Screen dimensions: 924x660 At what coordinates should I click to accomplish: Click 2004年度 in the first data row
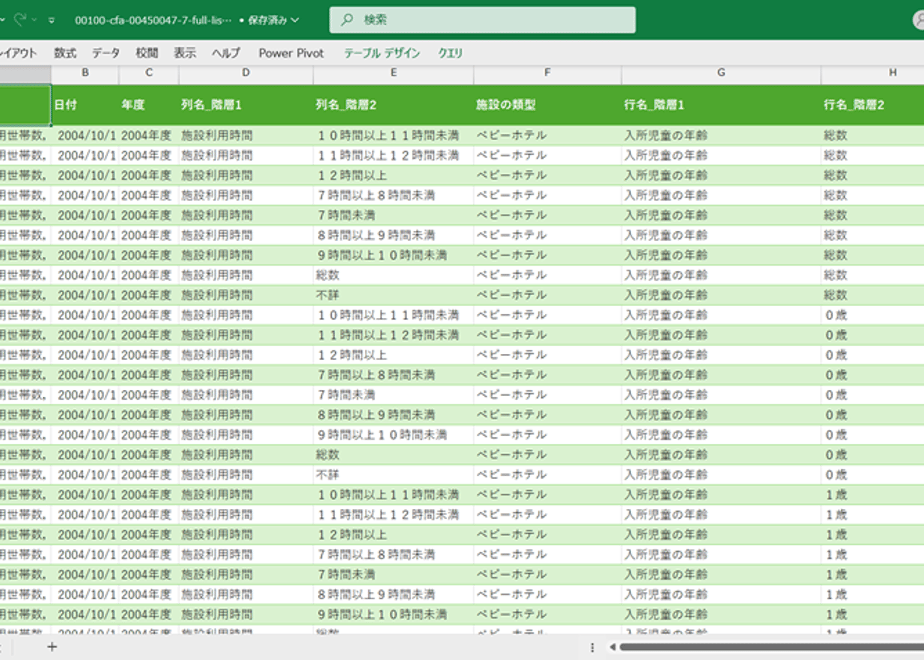(146, 136)
